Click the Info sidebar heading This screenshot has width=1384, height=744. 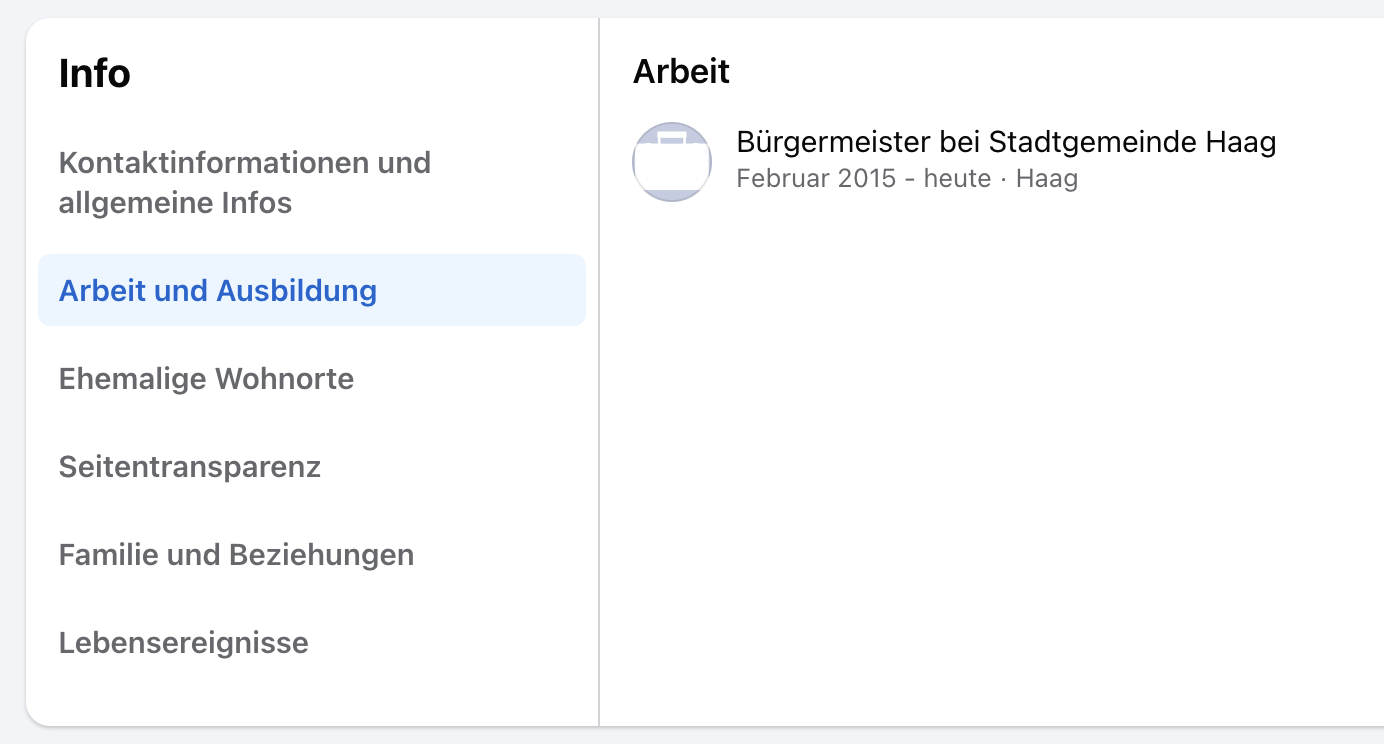[x=94, y=74]
